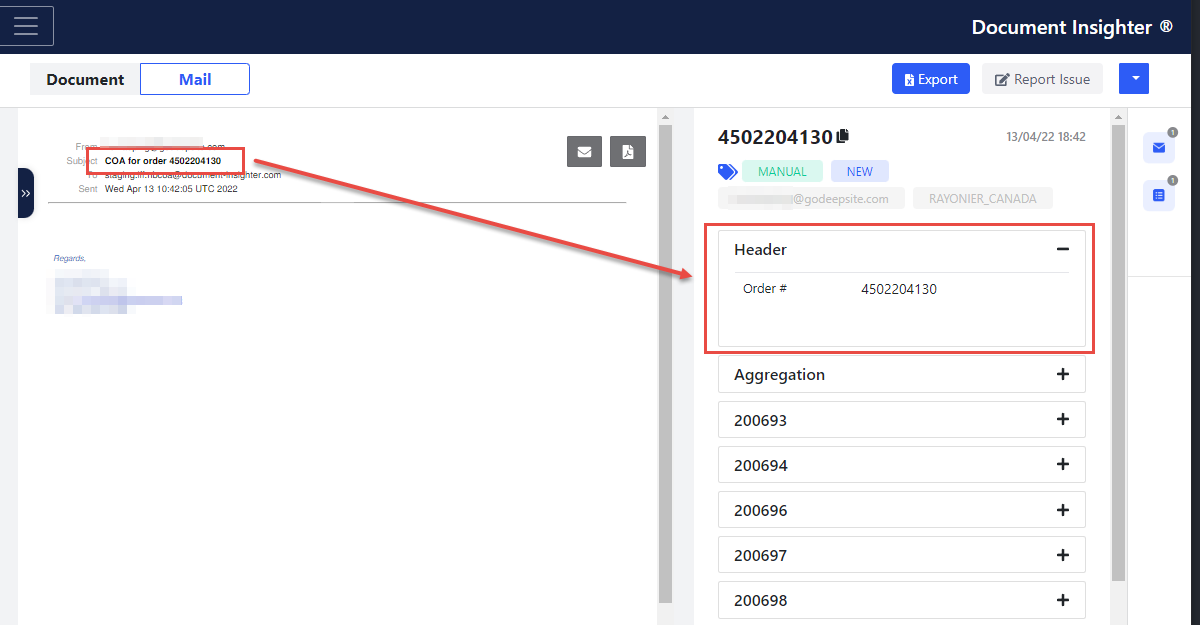1200x625 pixels.
Task: Expand the 200694 section
Action: pos(1062,465)
